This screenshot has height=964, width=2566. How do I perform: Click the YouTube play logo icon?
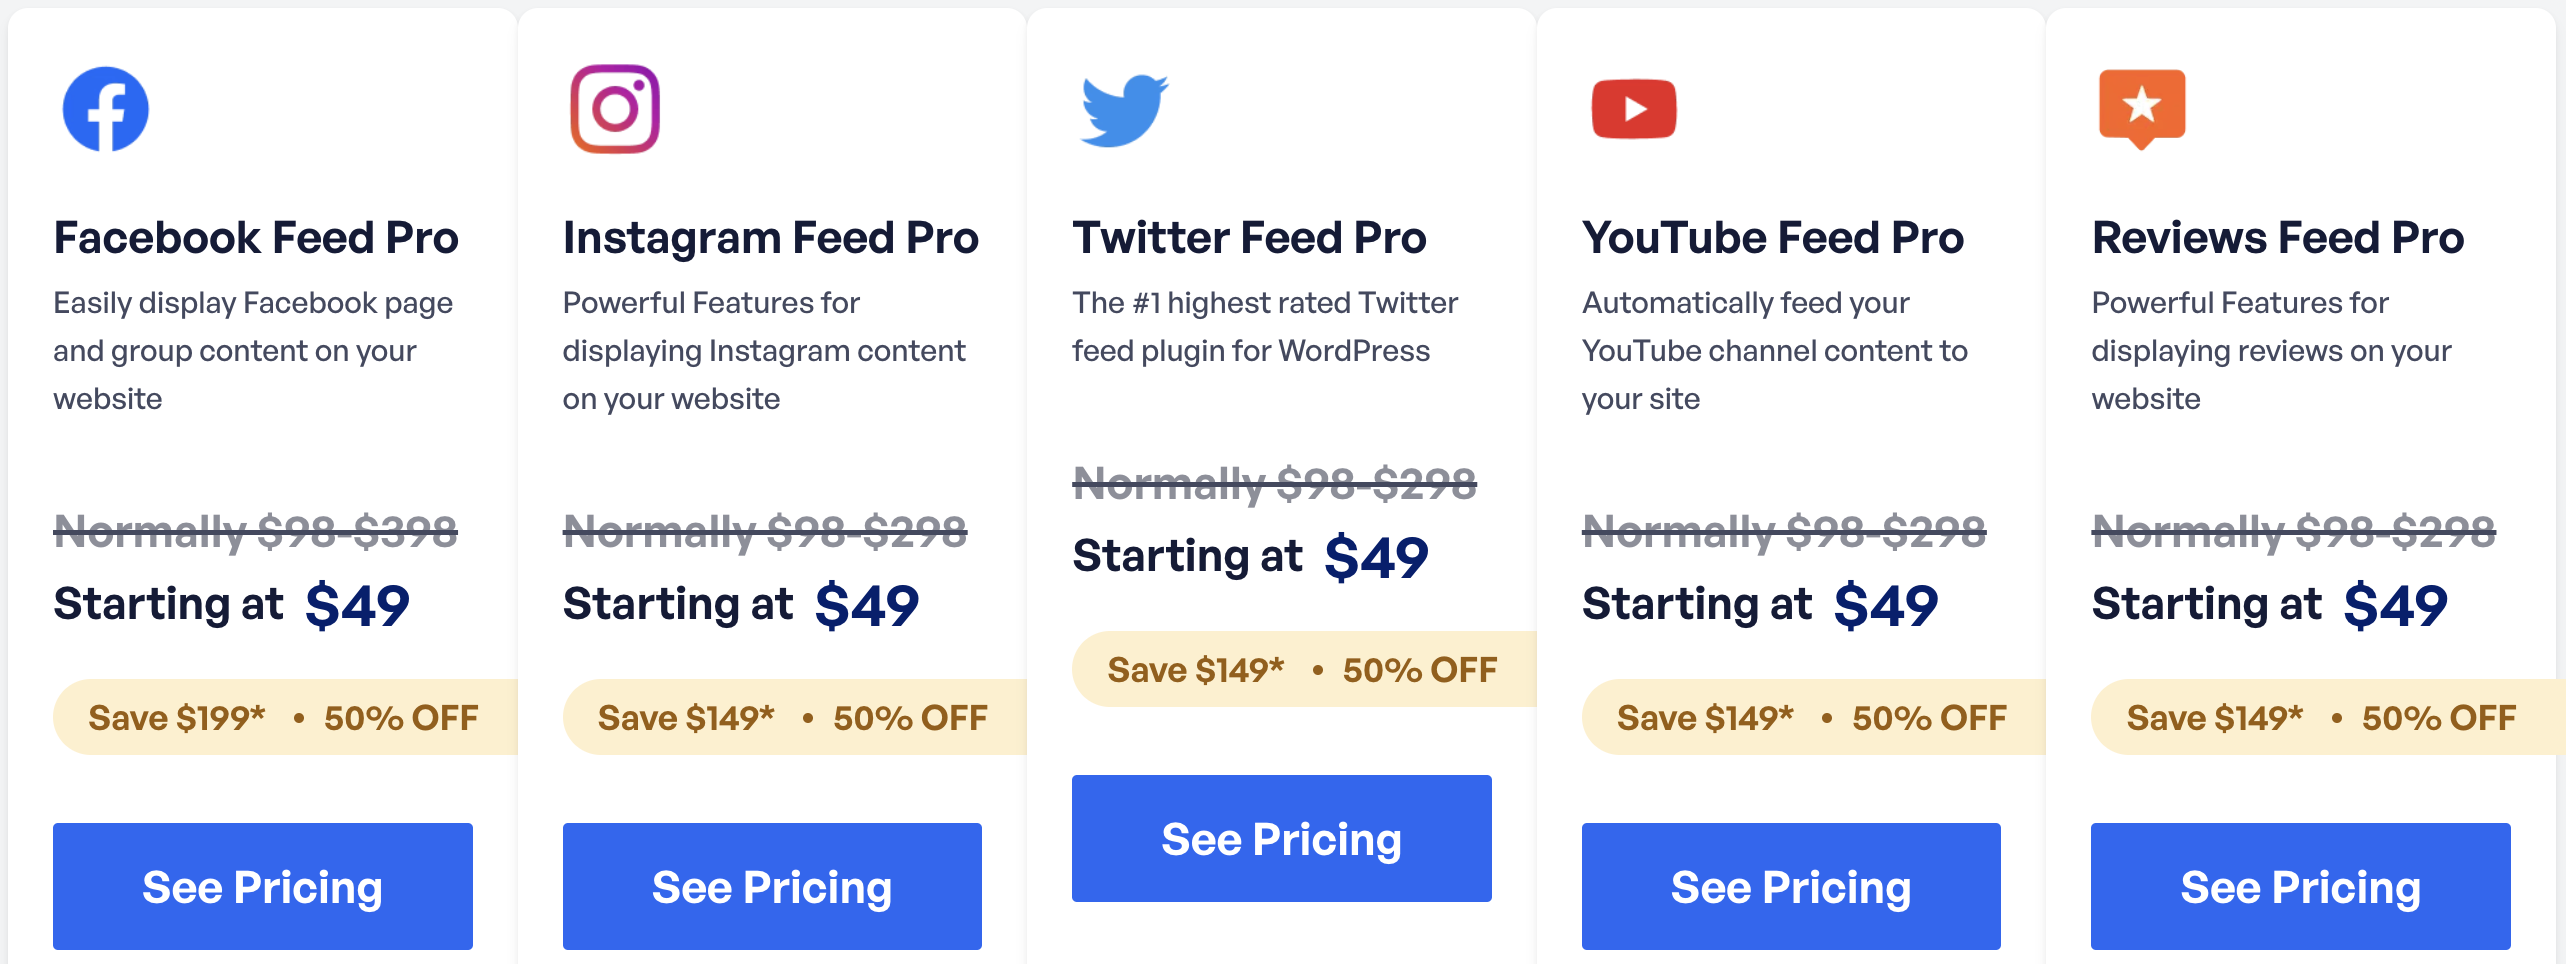[1634, 108]
